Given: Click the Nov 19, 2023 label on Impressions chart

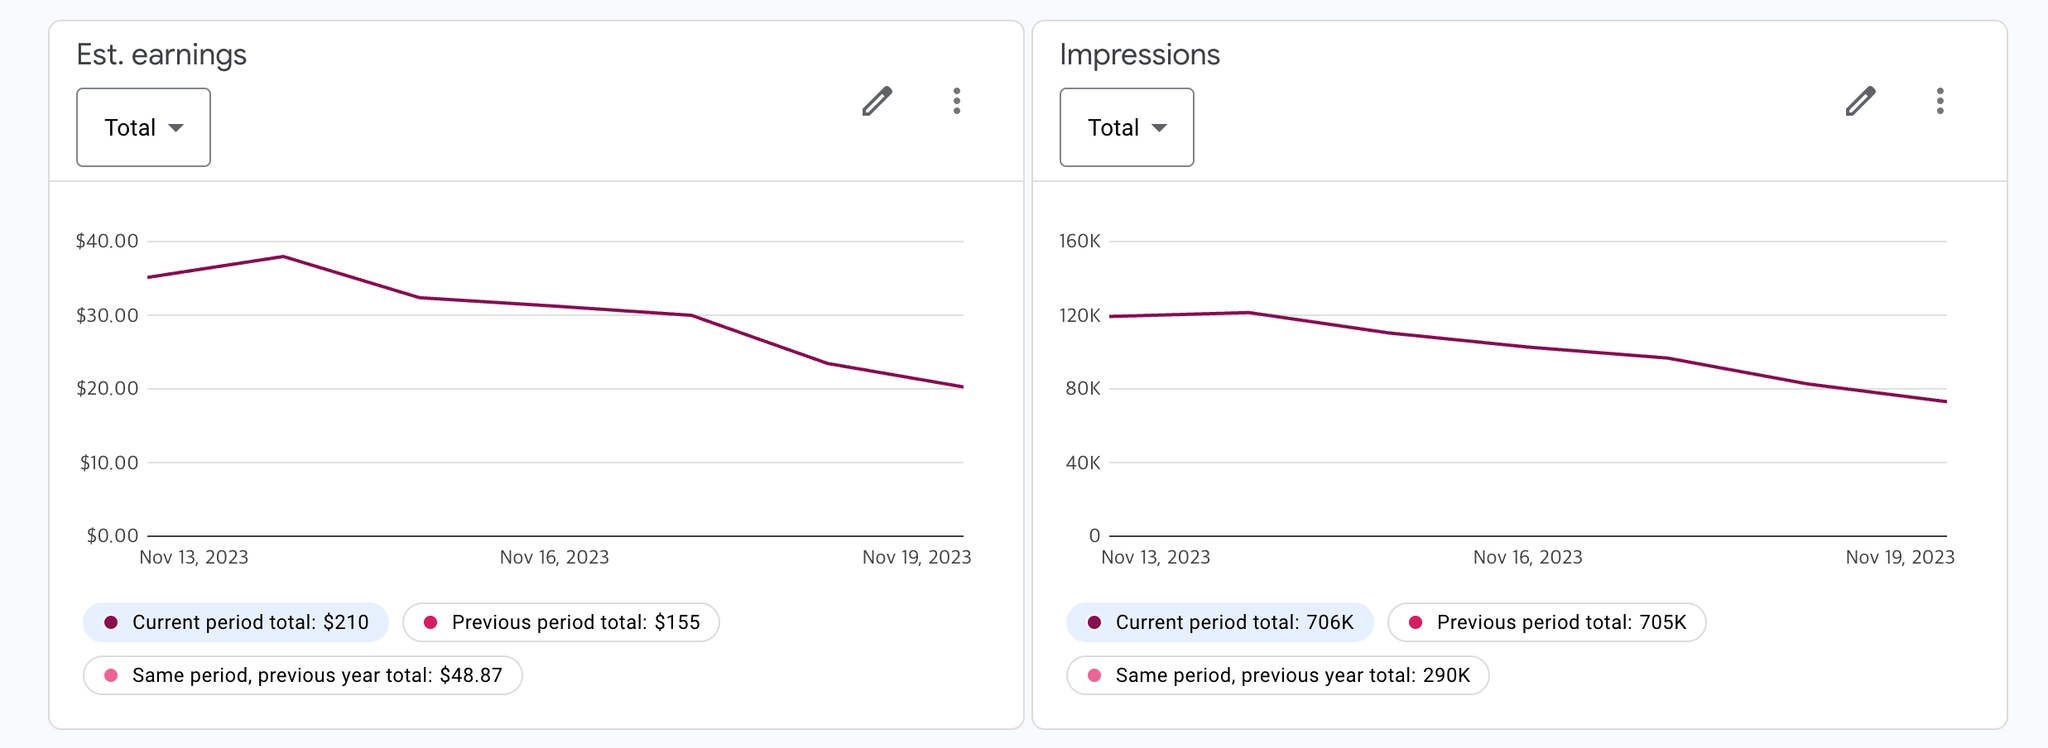Looking at the screenshot, I should tap(1900, 557).
